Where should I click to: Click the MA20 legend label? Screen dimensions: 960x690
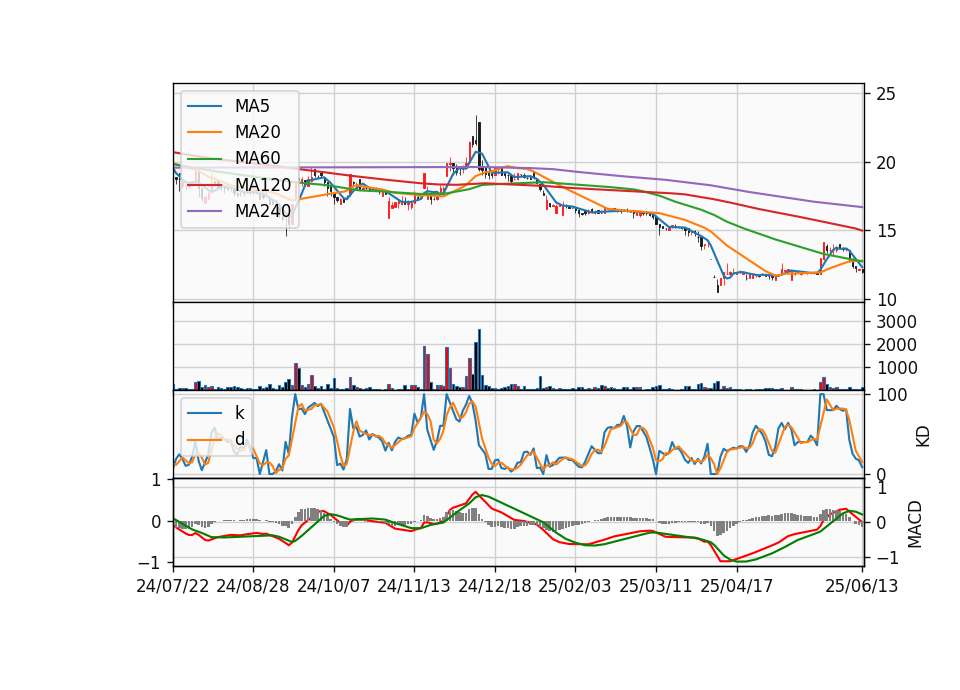point(257,132)
